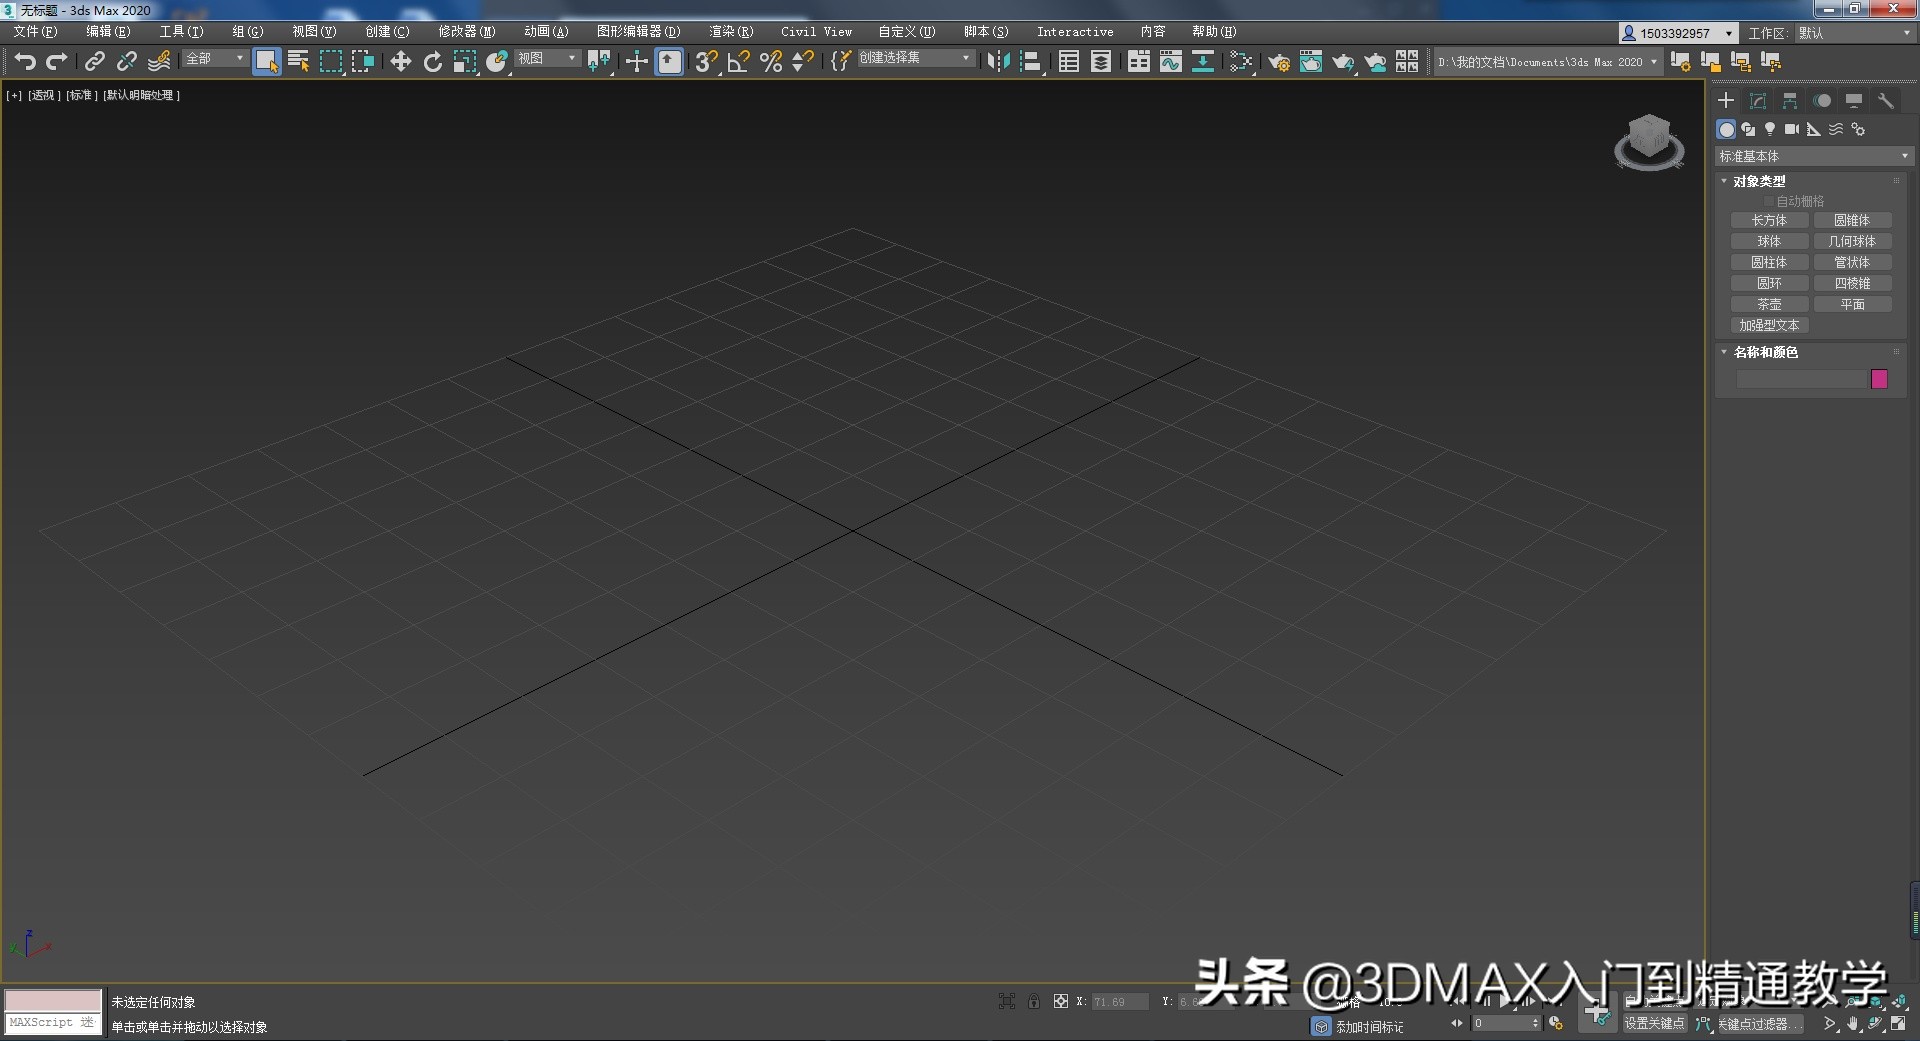Viewport: 1920px width, 1041px height.
Task: Select the Mirror tool icon
Action: pyautogui.click(x=998, y=61)
